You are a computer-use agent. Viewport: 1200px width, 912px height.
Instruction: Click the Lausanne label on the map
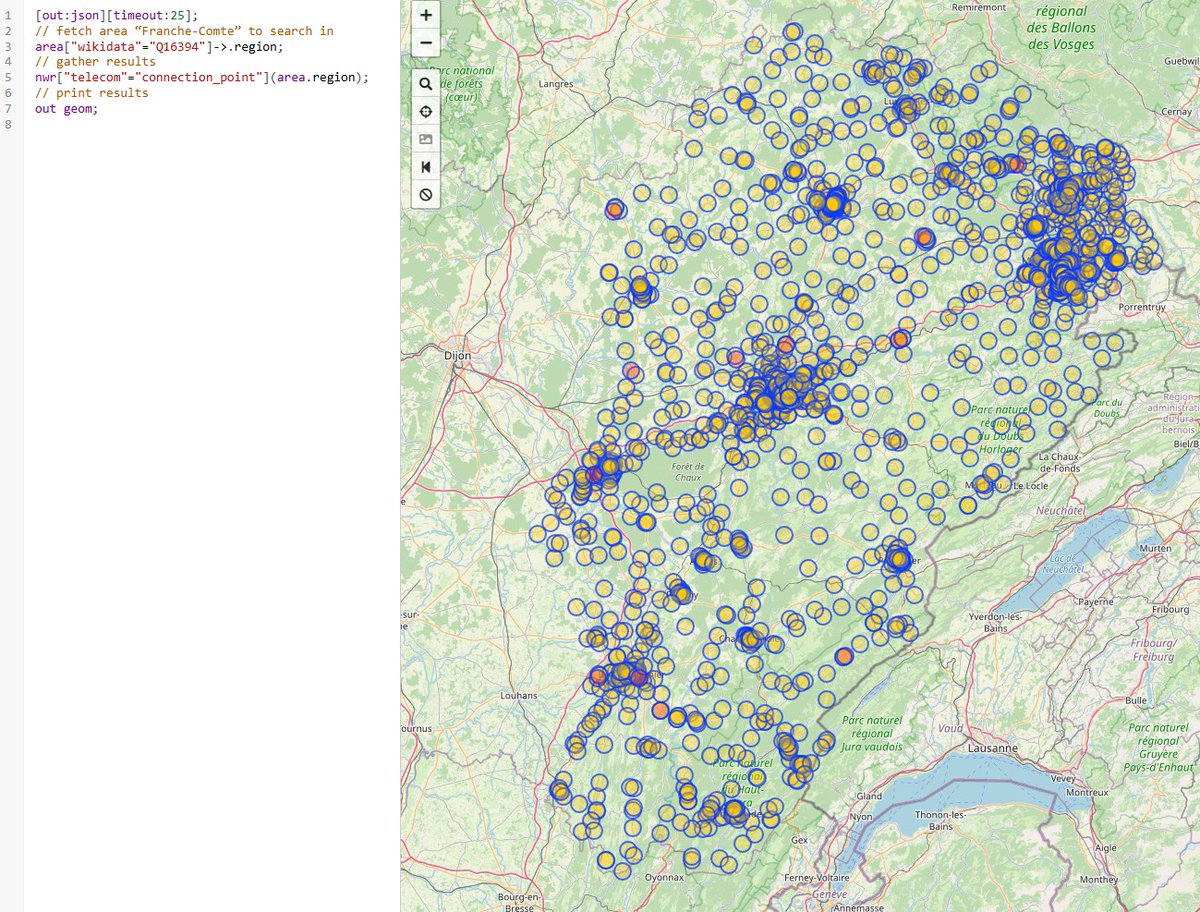pyautogui.click(x=994, y=748)
